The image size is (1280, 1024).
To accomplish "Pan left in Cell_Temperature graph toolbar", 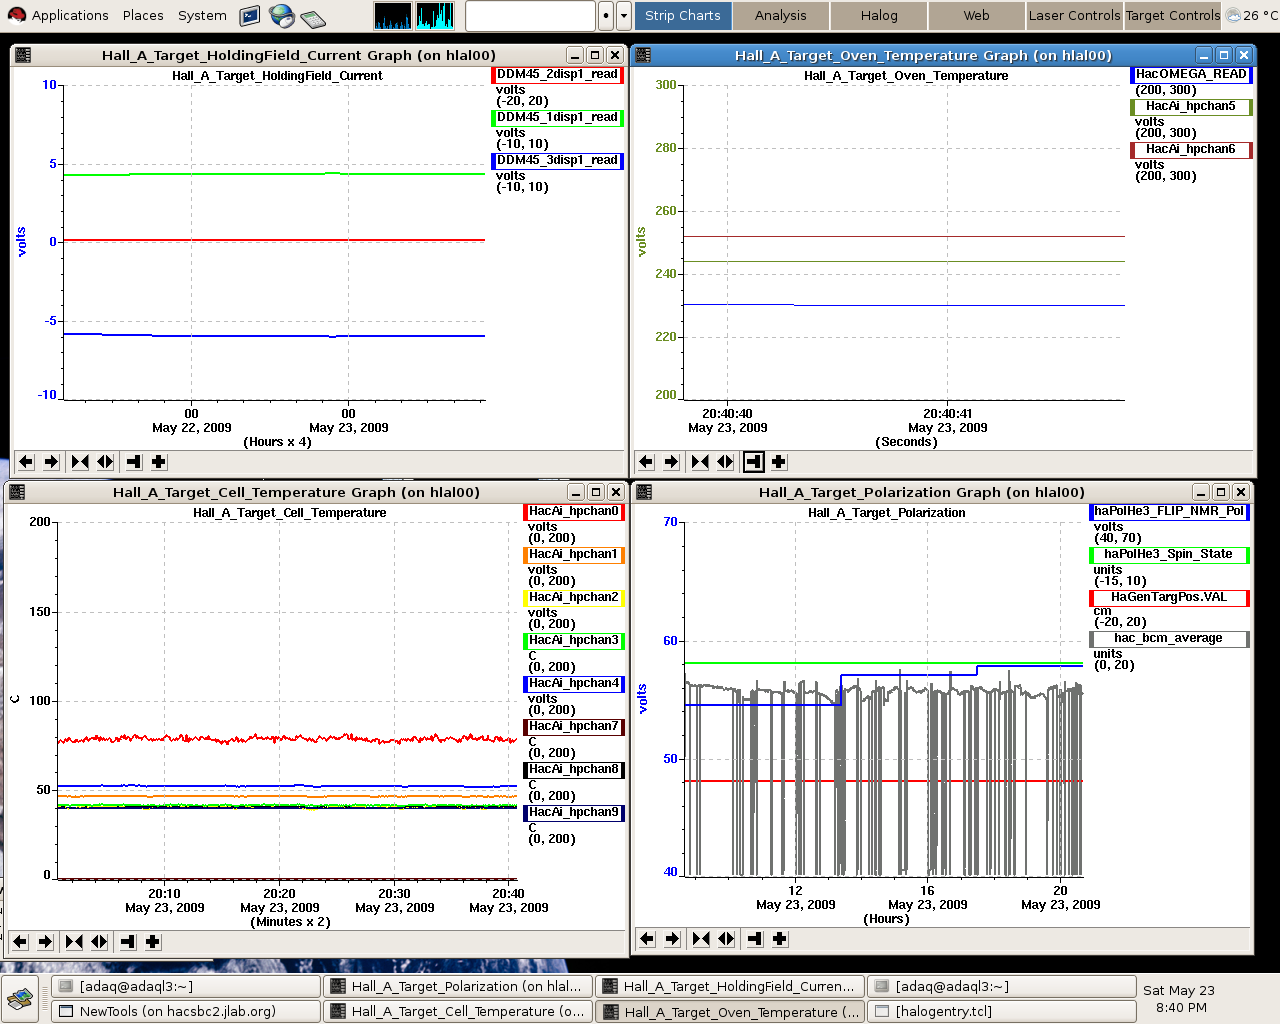I will (x=20, y=942).
